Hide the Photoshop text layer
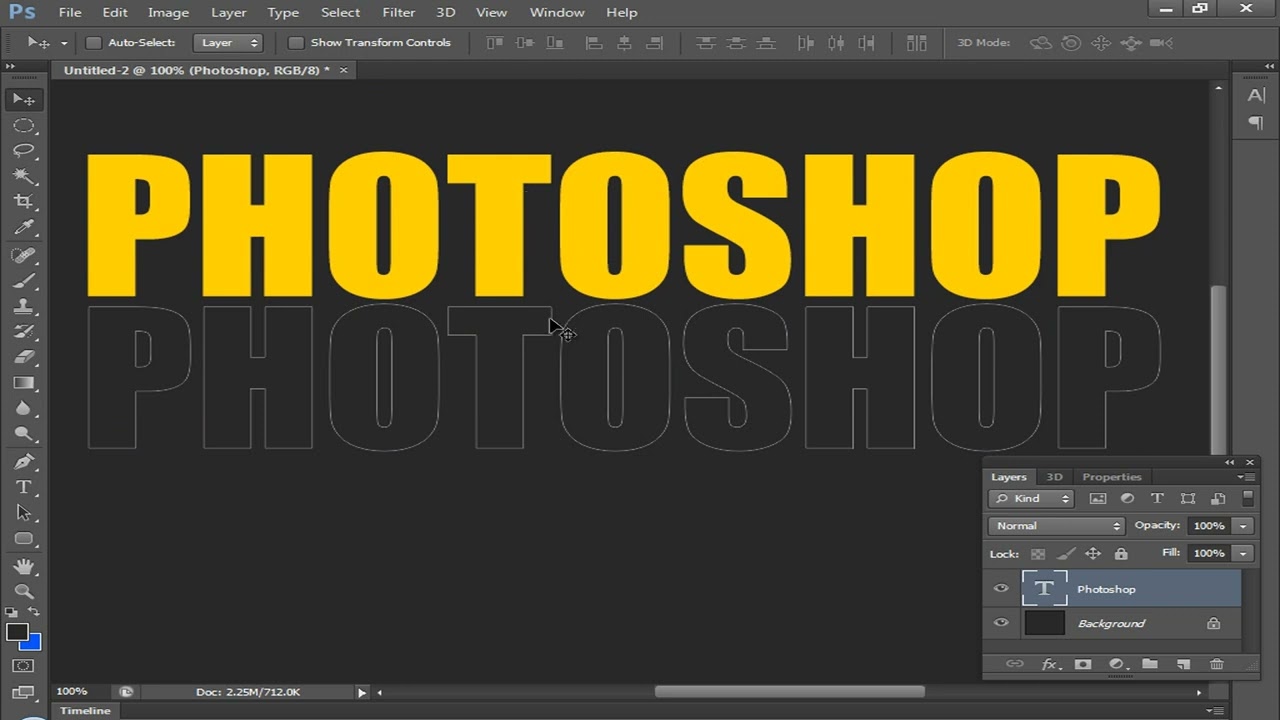1280x720 pixels. click(1001, 589)
